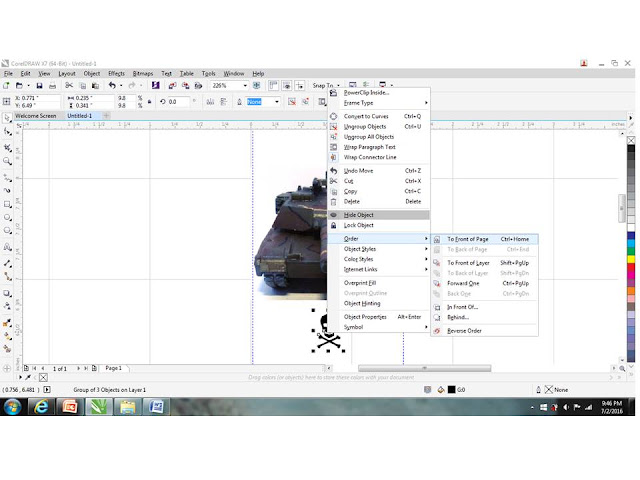
Task: Choose PowerClip Inside command
Action: tap(379, 93)
